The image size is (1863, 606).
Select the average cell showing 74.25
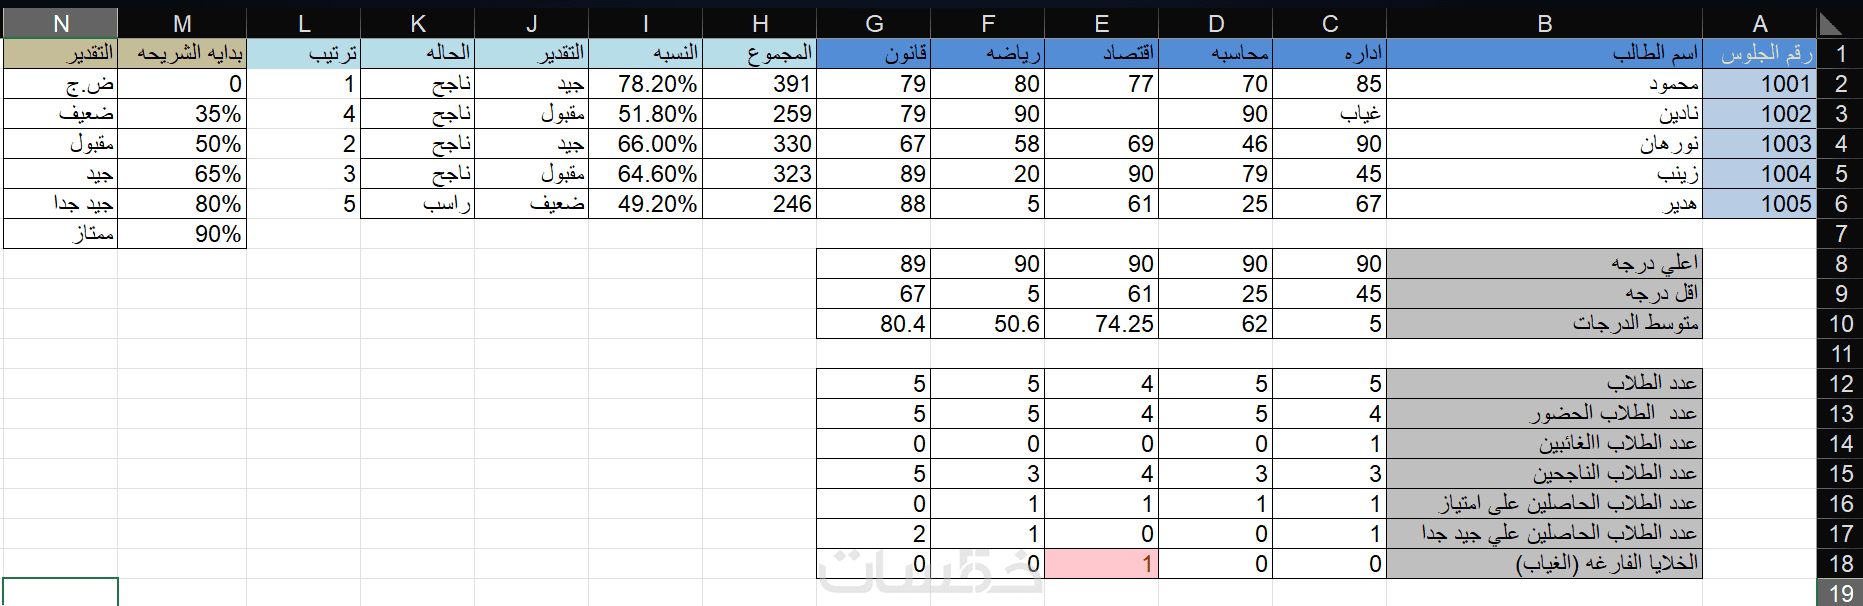[1101, 324]
